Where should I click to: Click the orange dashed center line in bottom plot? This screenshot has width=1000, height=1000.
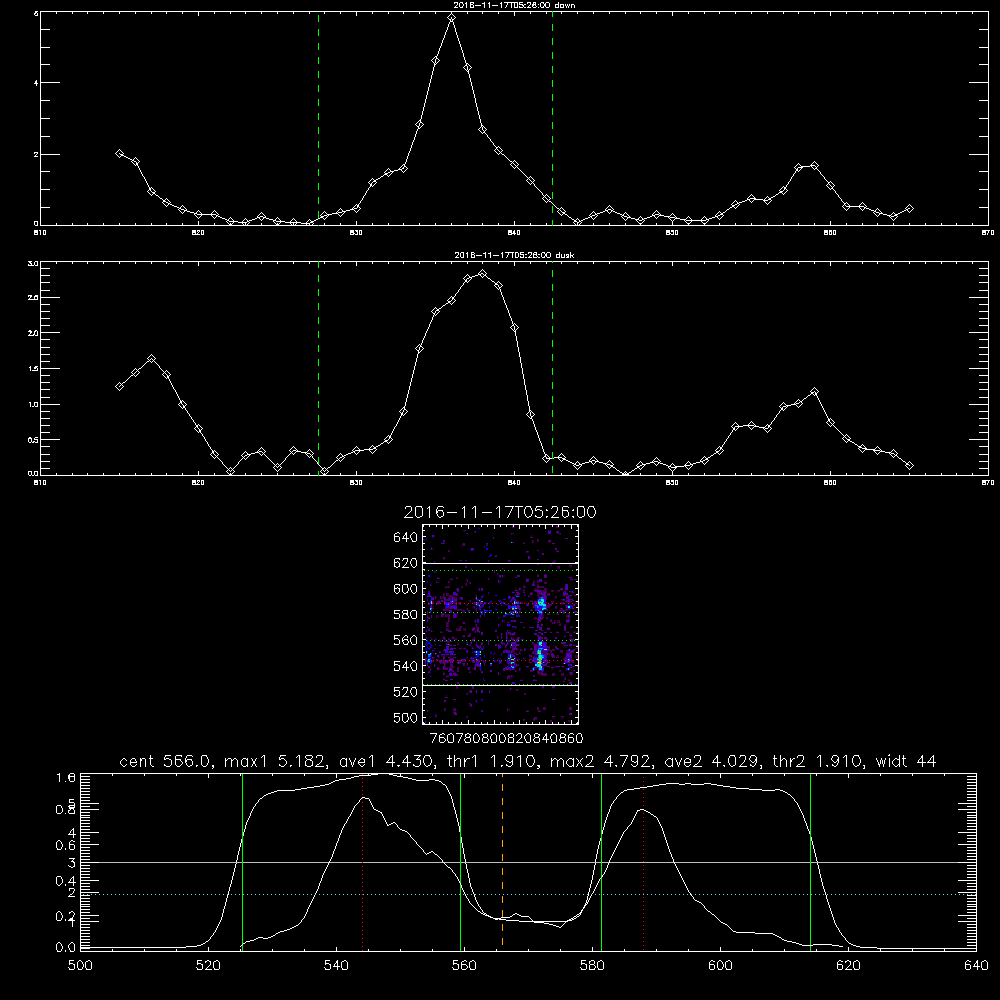[503, 860]
